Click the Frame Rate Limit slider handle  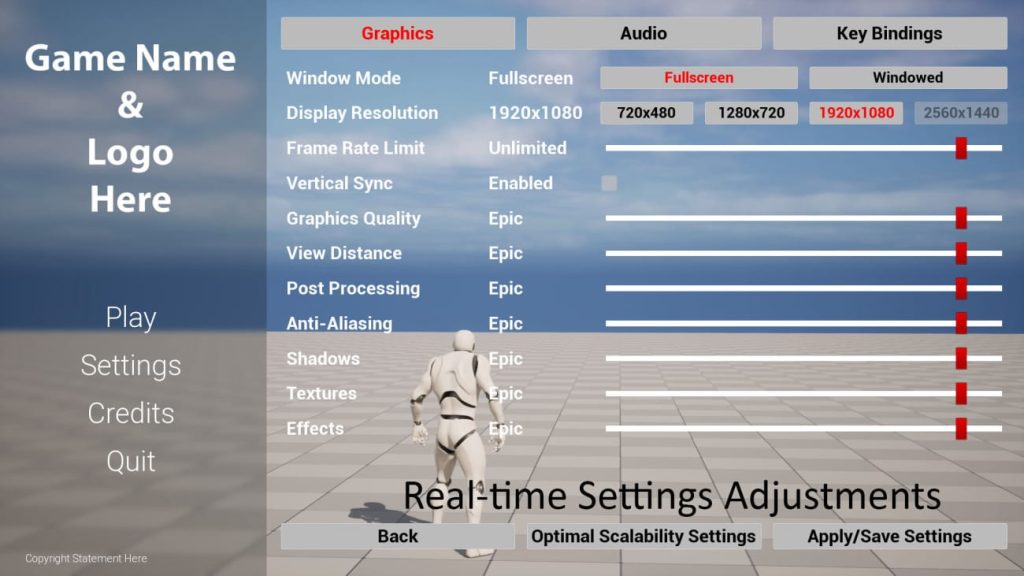pyautogui.click(x=961, y=148)
